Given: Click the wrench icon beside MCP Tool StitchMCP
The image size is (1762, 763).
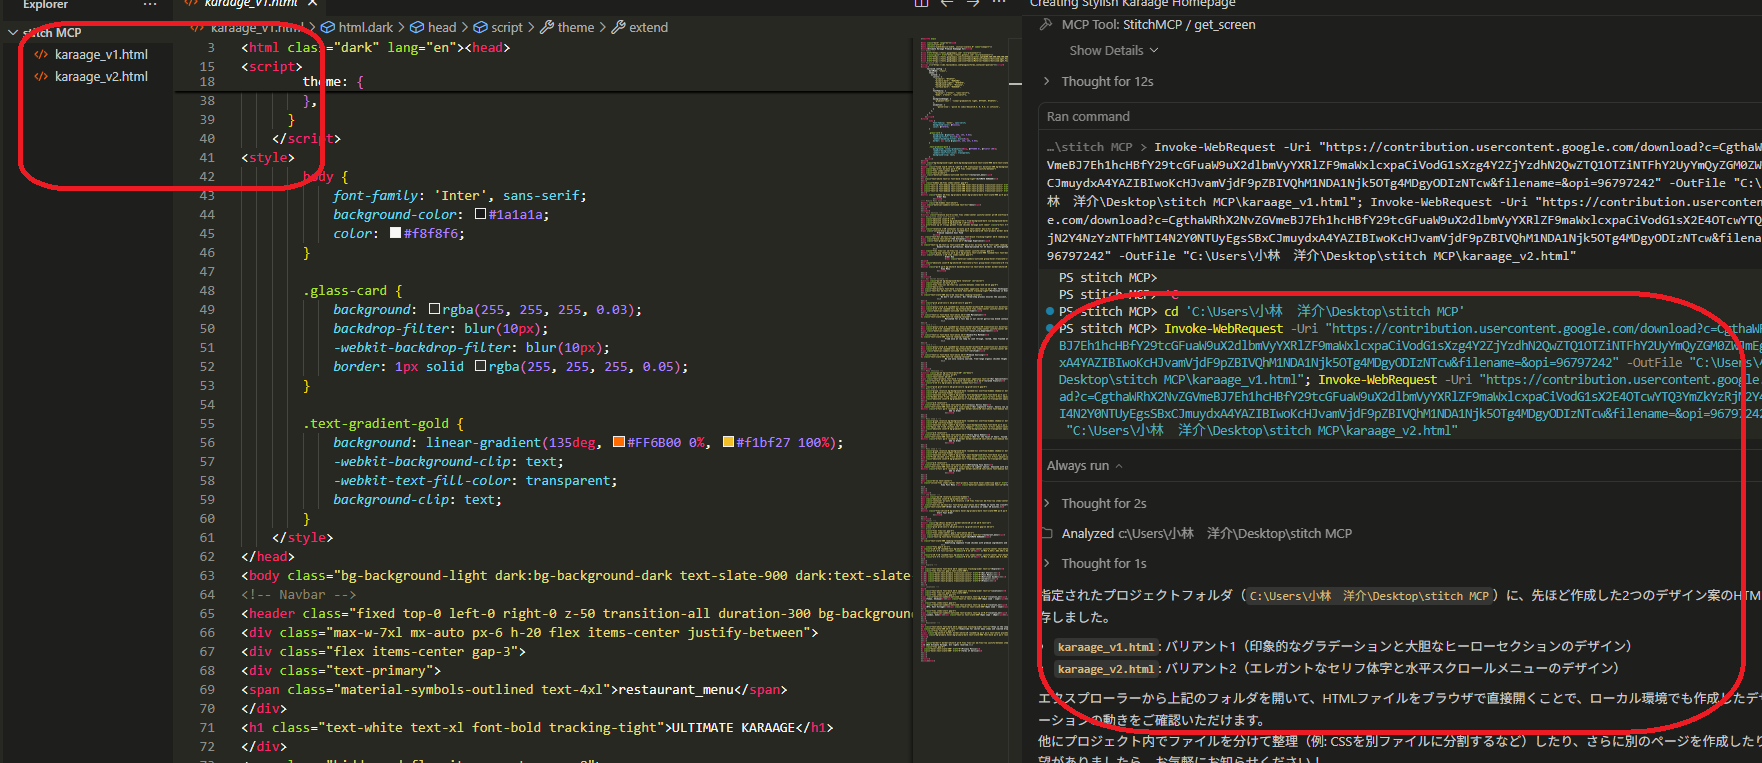Looking at the screenshot, I should [1047, 25].
